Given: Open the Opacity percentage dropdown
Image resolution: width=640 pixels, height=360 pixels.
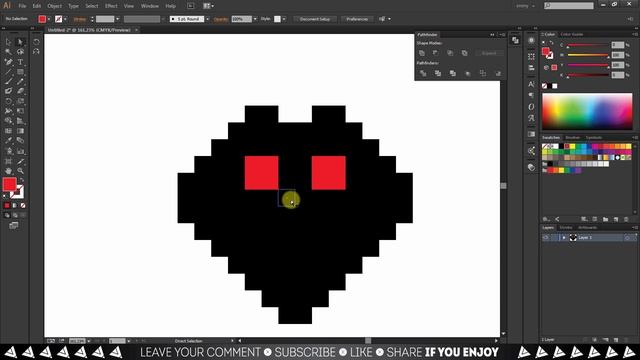Looking at the screenshot, I should [255, 19].
